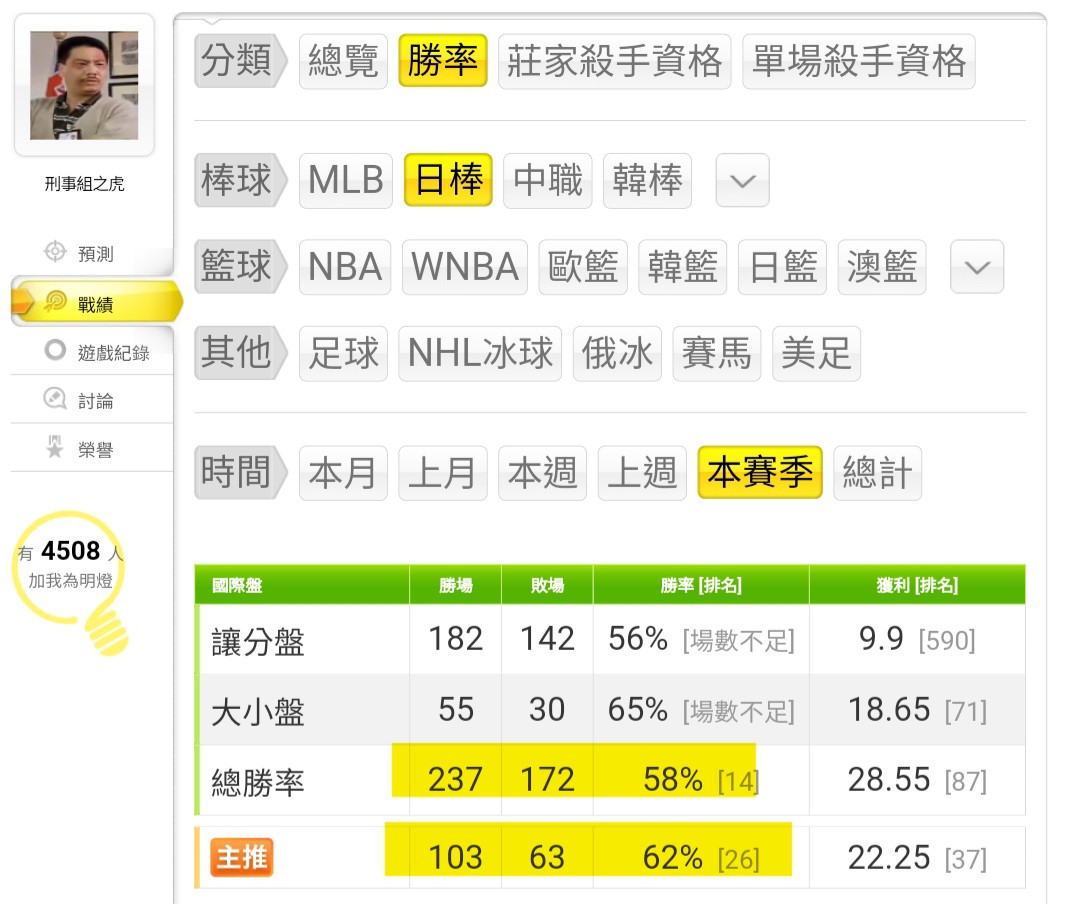Open 戰績 in the sidebar menu
The image size is (1080, 904).
point(96,304)
